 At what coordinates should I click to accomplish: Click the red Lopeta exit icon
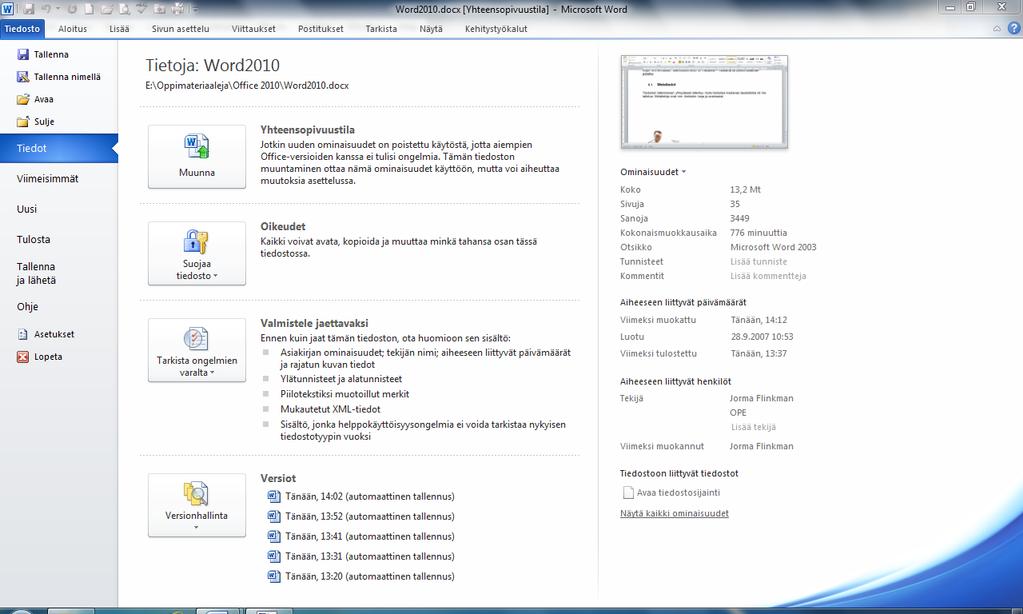pyautogui.click(x=23, y=357)
